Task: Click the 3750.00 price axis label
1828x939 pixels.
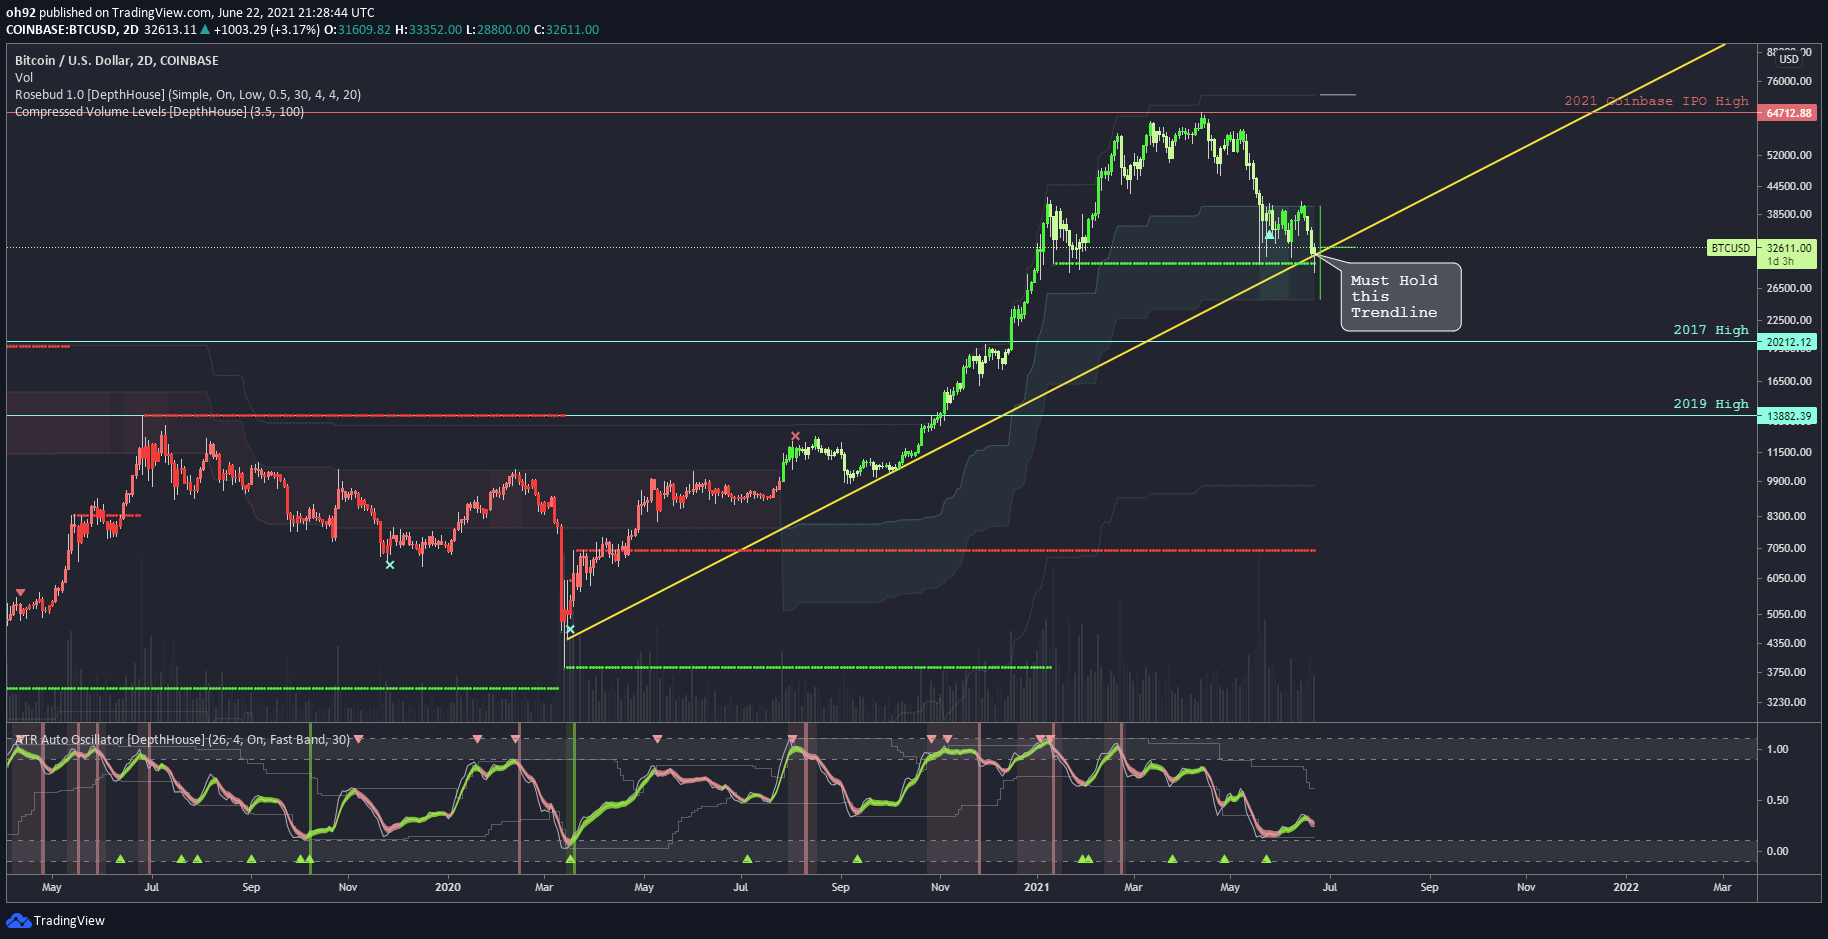Action: [x=1786, y=672]
